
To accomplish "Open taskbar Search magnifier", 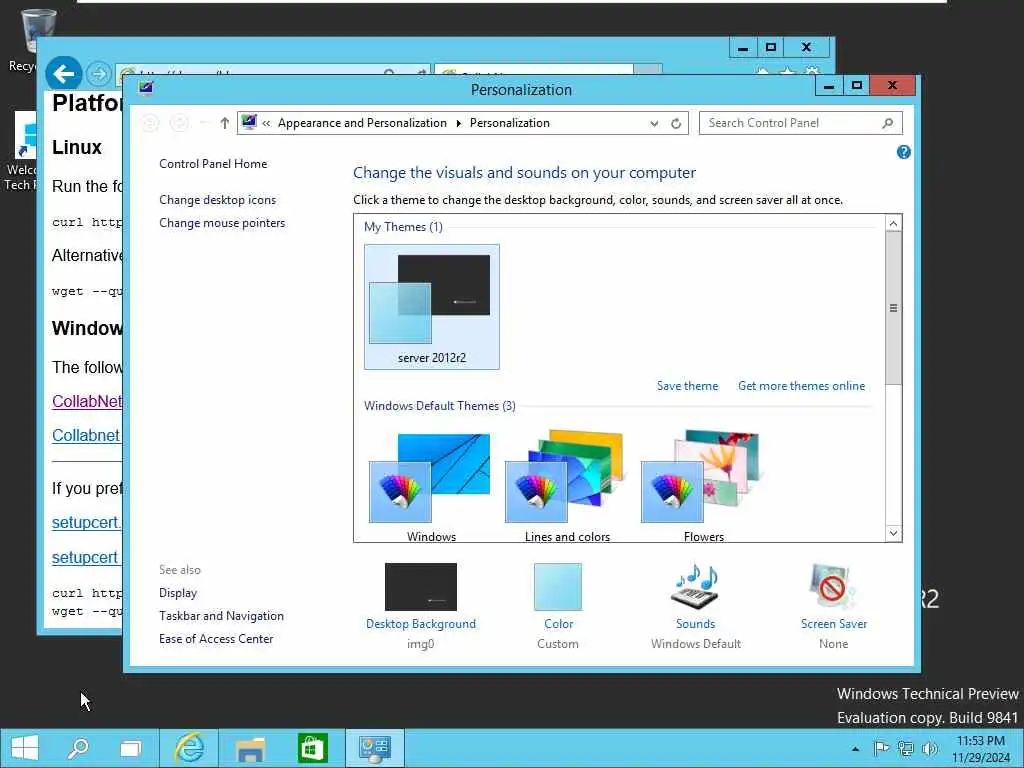I will point(78,748).
